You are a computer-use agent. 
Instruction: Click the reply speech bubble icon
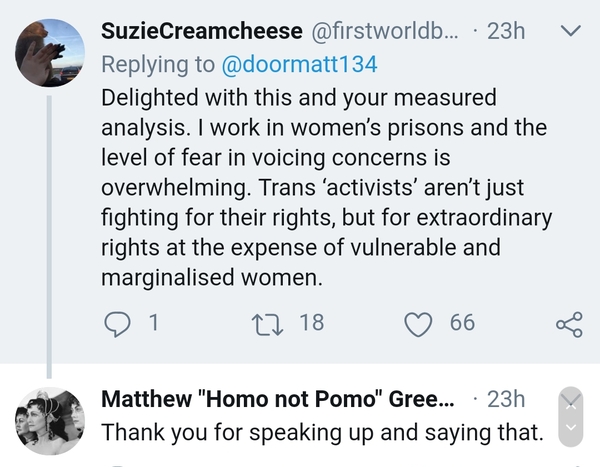click(118, 323)
